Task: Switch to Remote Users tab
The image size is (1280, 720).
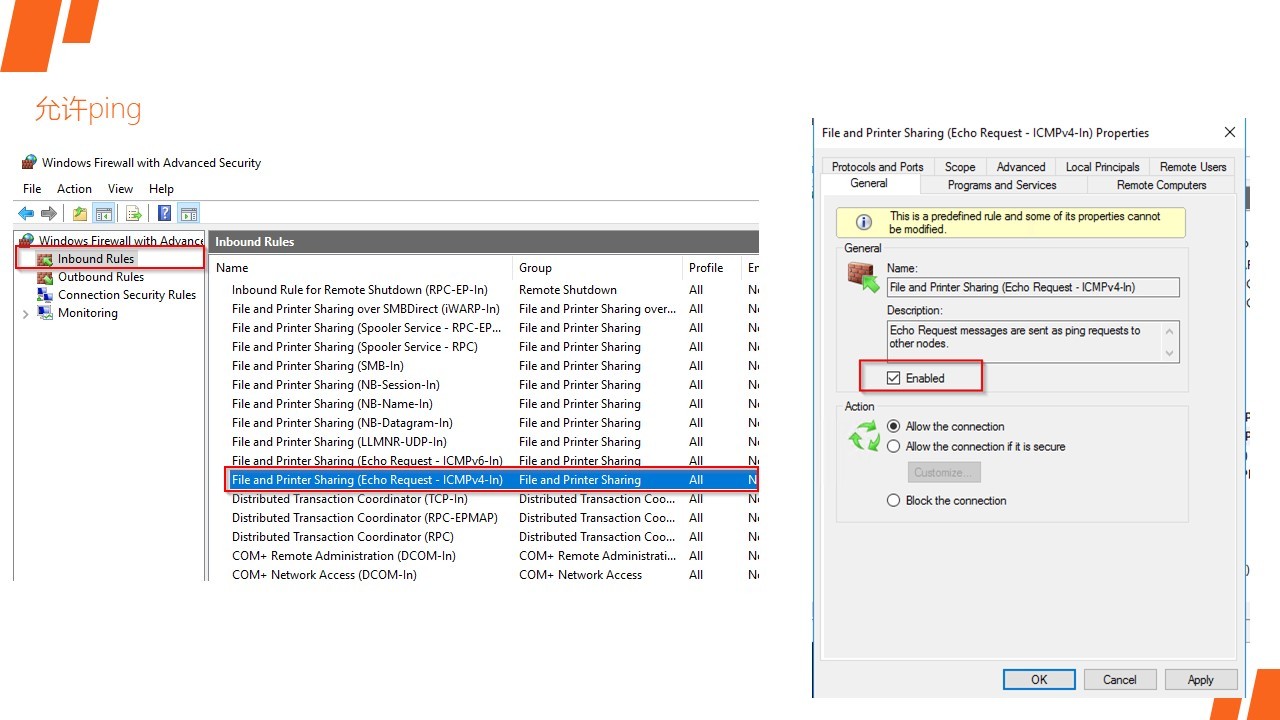Action: point(1193,167)
